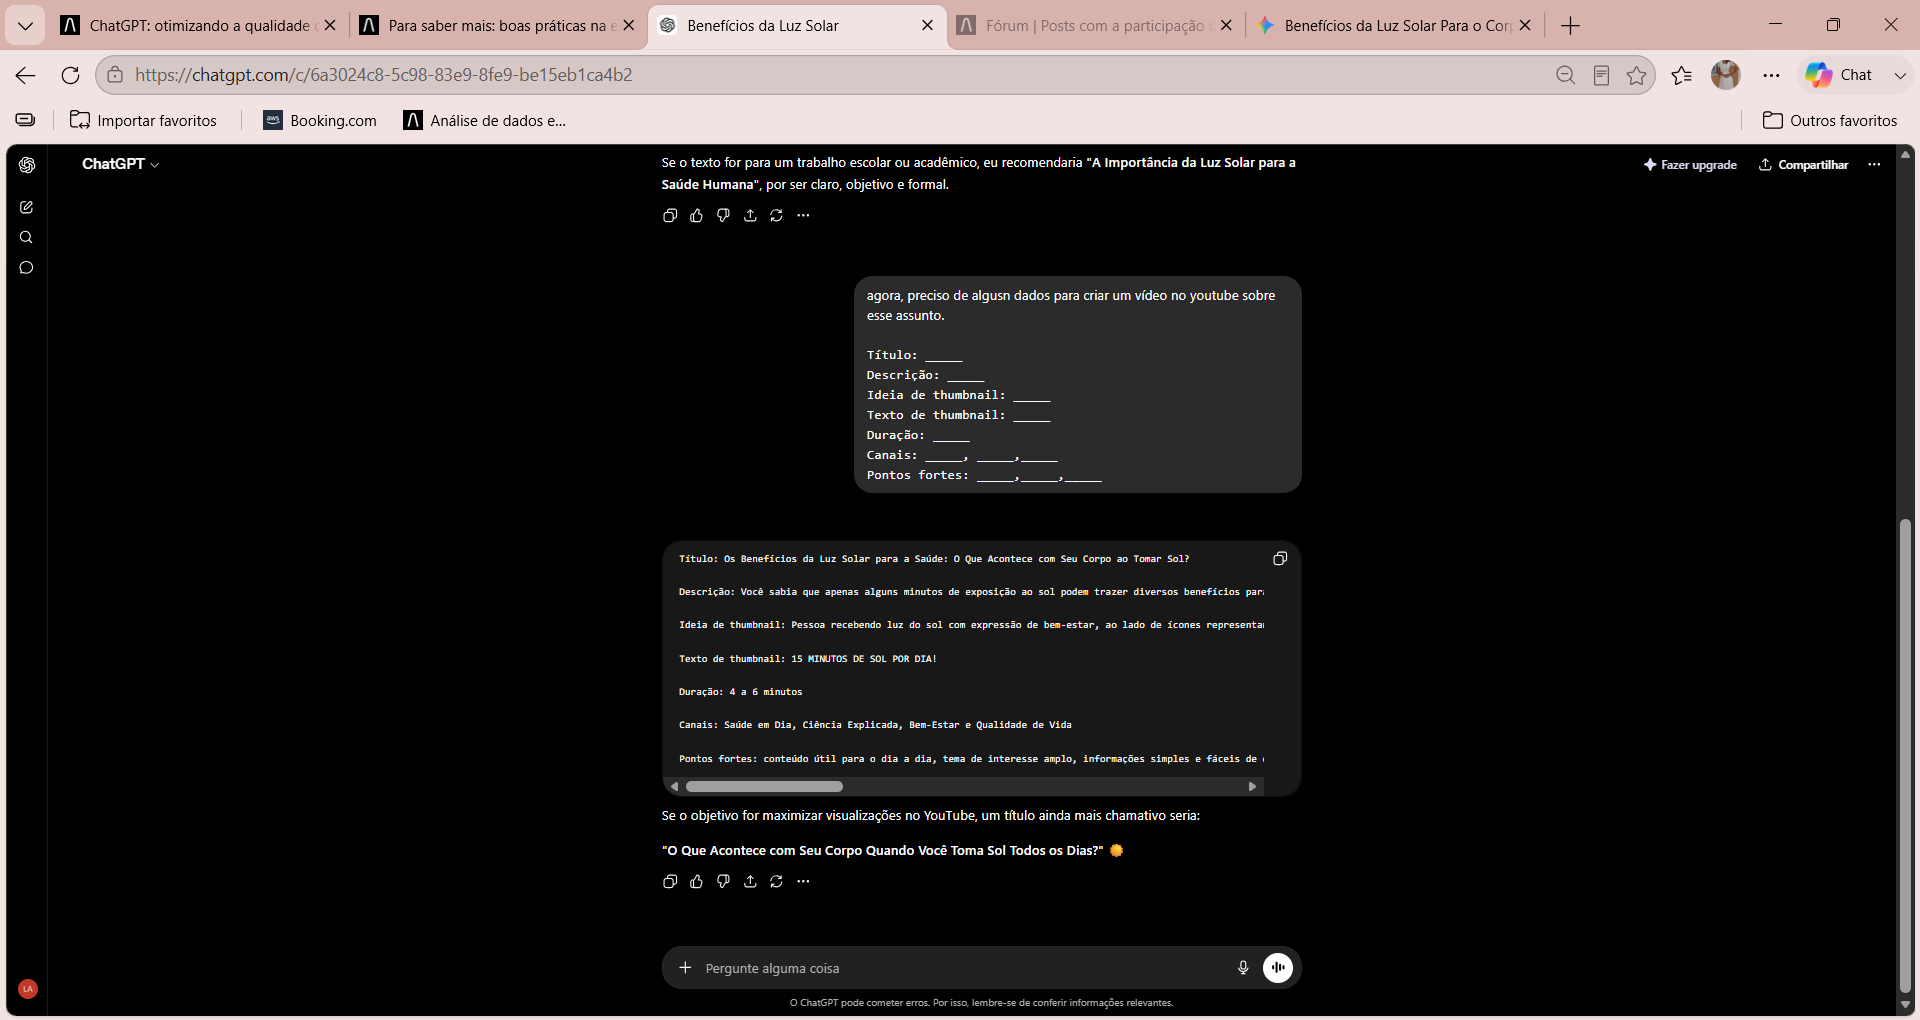Screen dimensions: 1920x1020
Task: Regenerate the first response
Action: 777,215
